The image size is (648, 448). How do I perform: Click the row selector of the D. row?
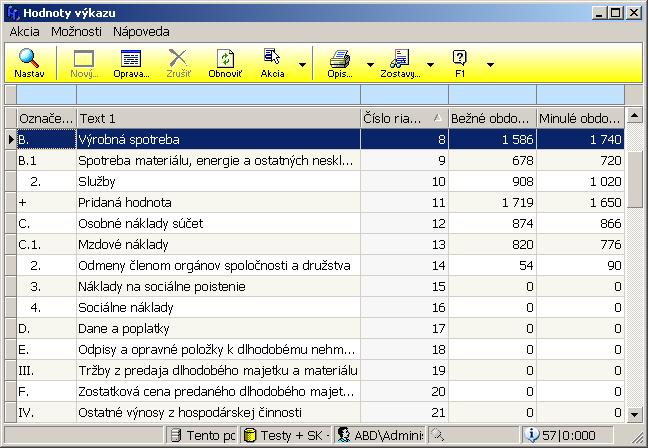pos(10,329)
